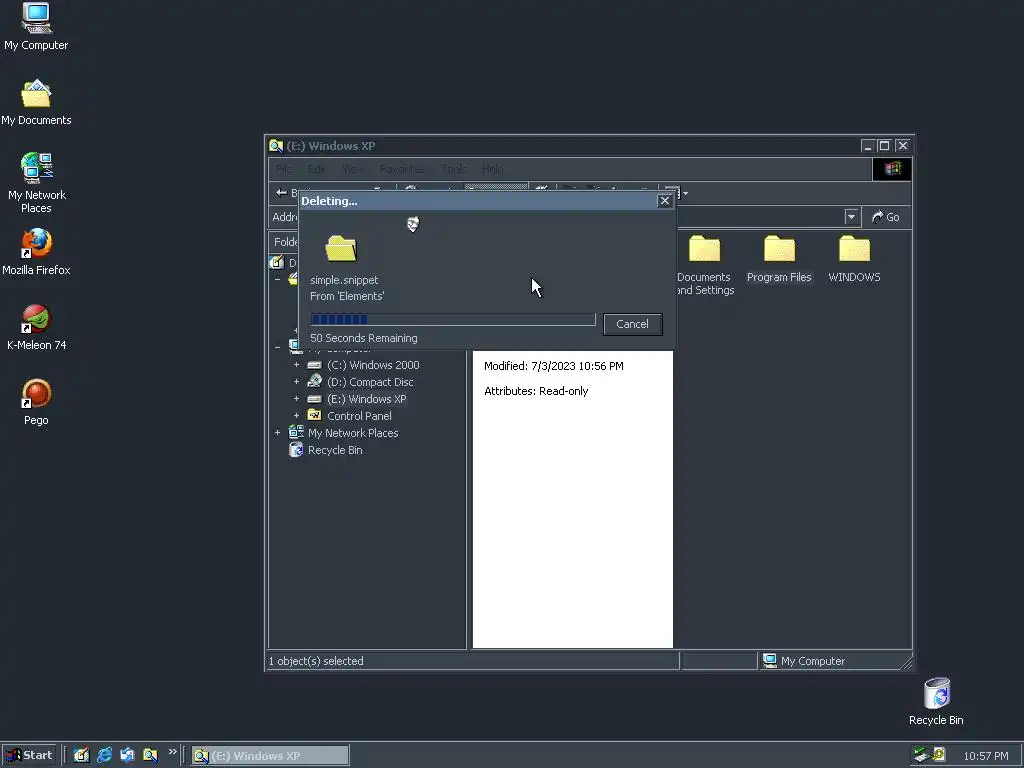1024x768 pixels.
Task: Click the Compact Disc drive icon in tree
Action: pyautogui.click(x=314, y=381)
